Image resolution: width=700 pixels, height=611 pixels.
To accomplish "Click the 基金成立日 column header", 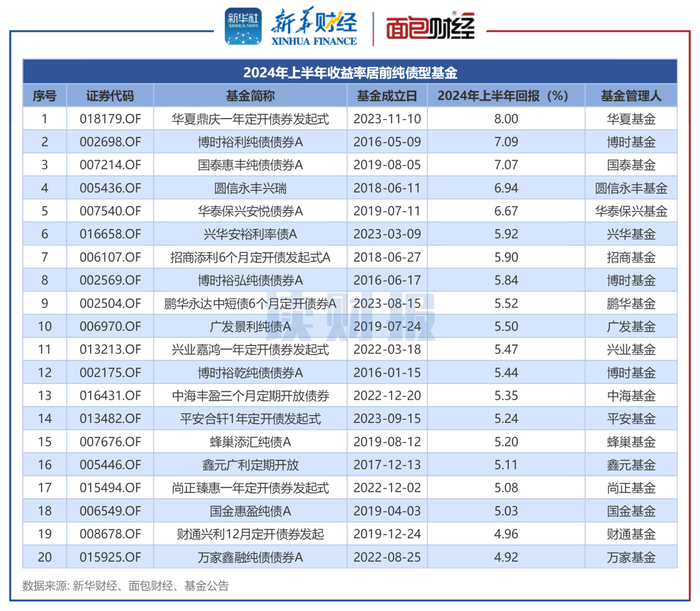I will click(387, 96).
